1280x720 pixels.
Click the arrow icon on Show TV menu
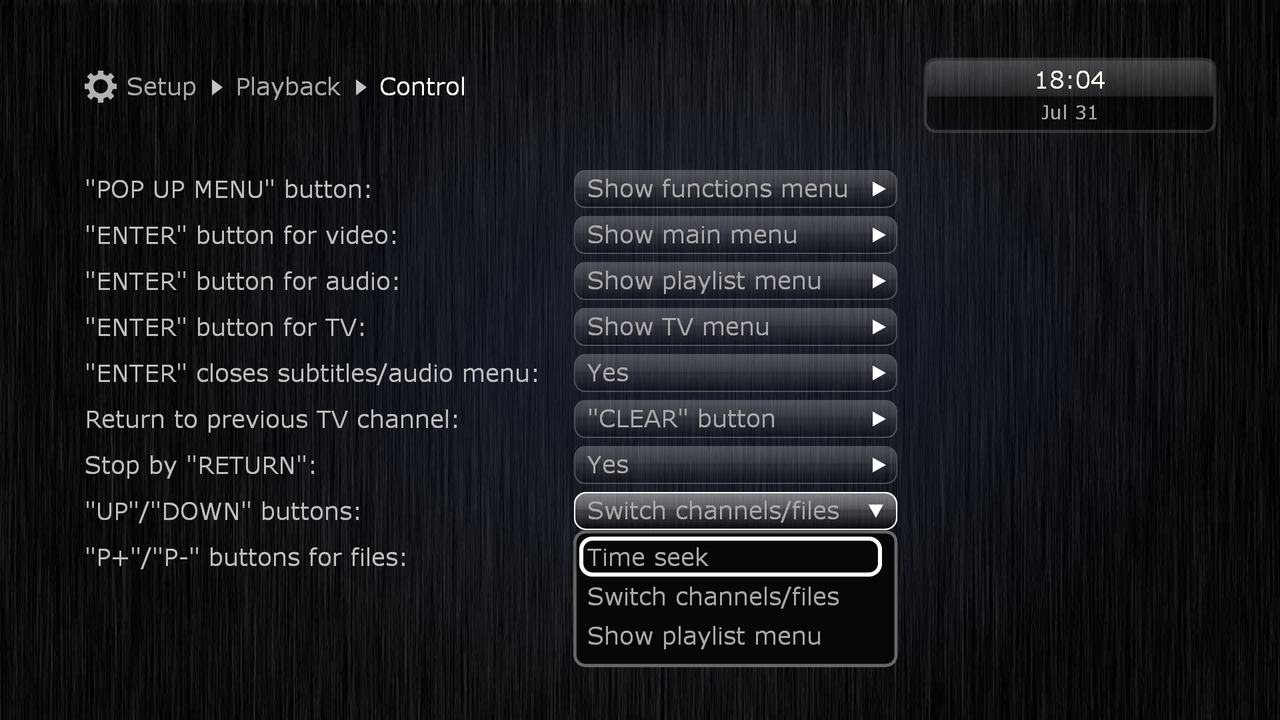click(878, 327)
